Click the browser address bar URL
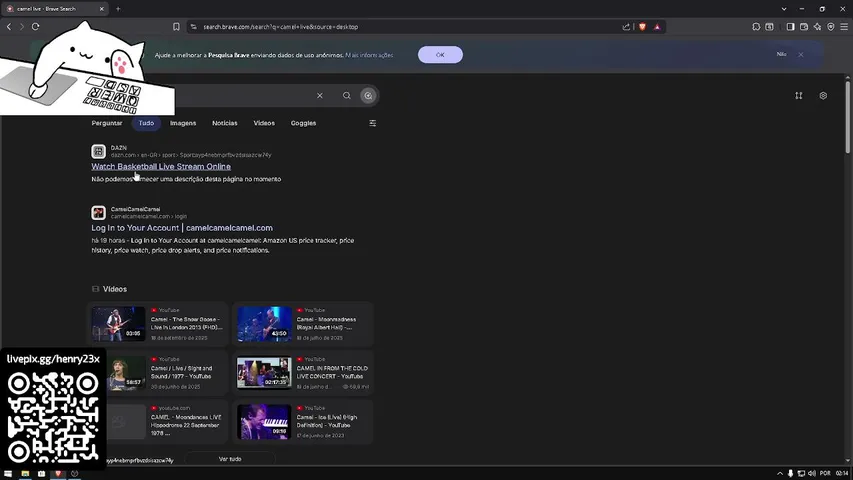The width and height of the screenshot is (853, 480). point(281,27)
